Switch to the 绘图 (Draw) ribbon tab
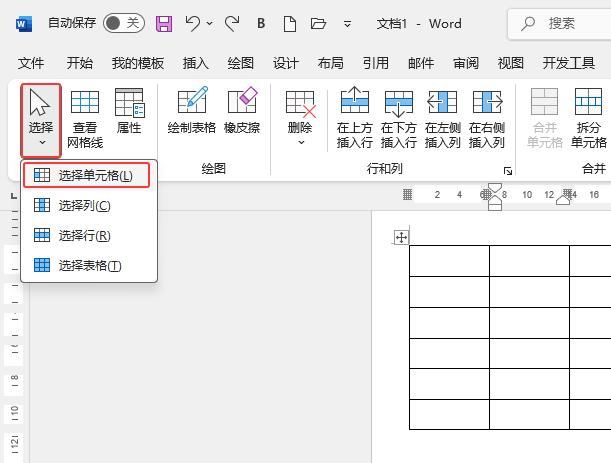Viewport: 611px width, 463px height. (241, 63)
